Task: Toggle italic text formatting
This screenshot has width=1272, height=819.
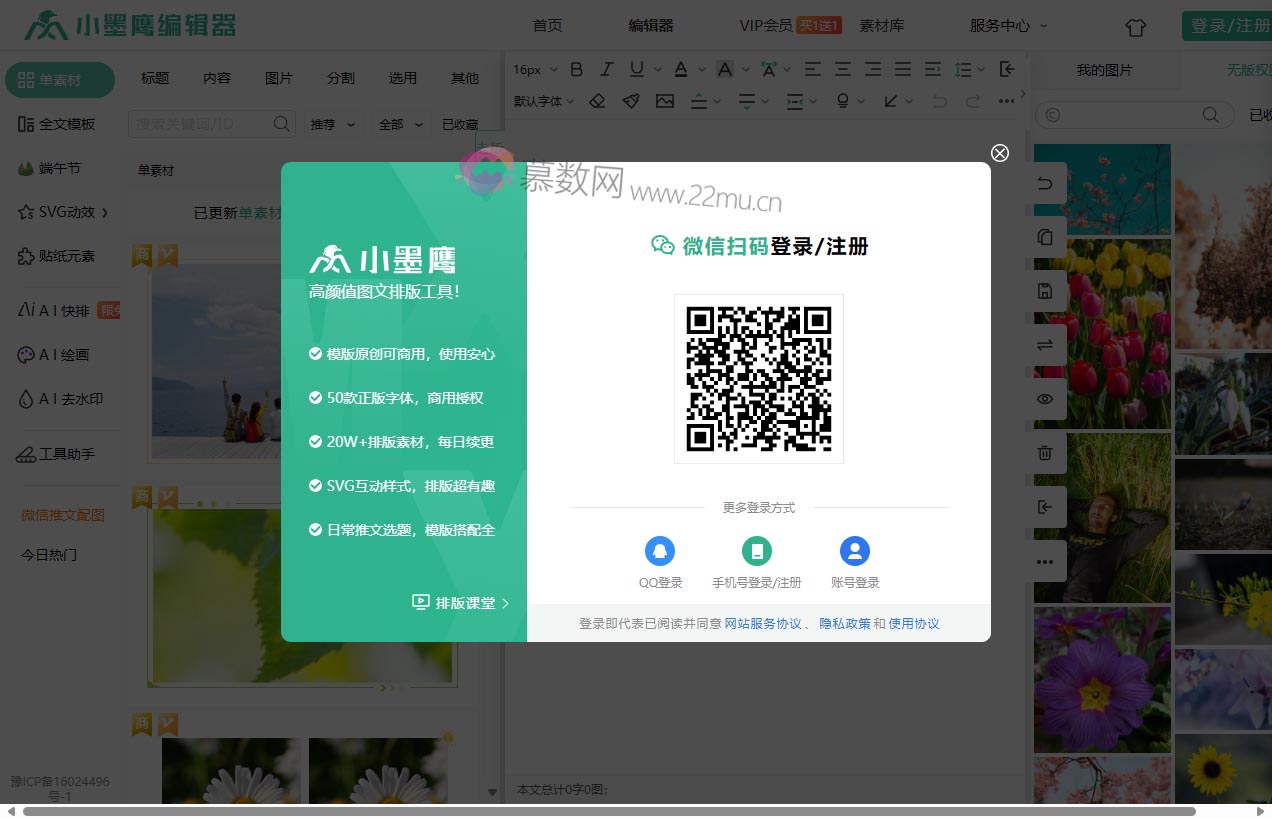Action: pyautogui.click(x=606, y=69)
